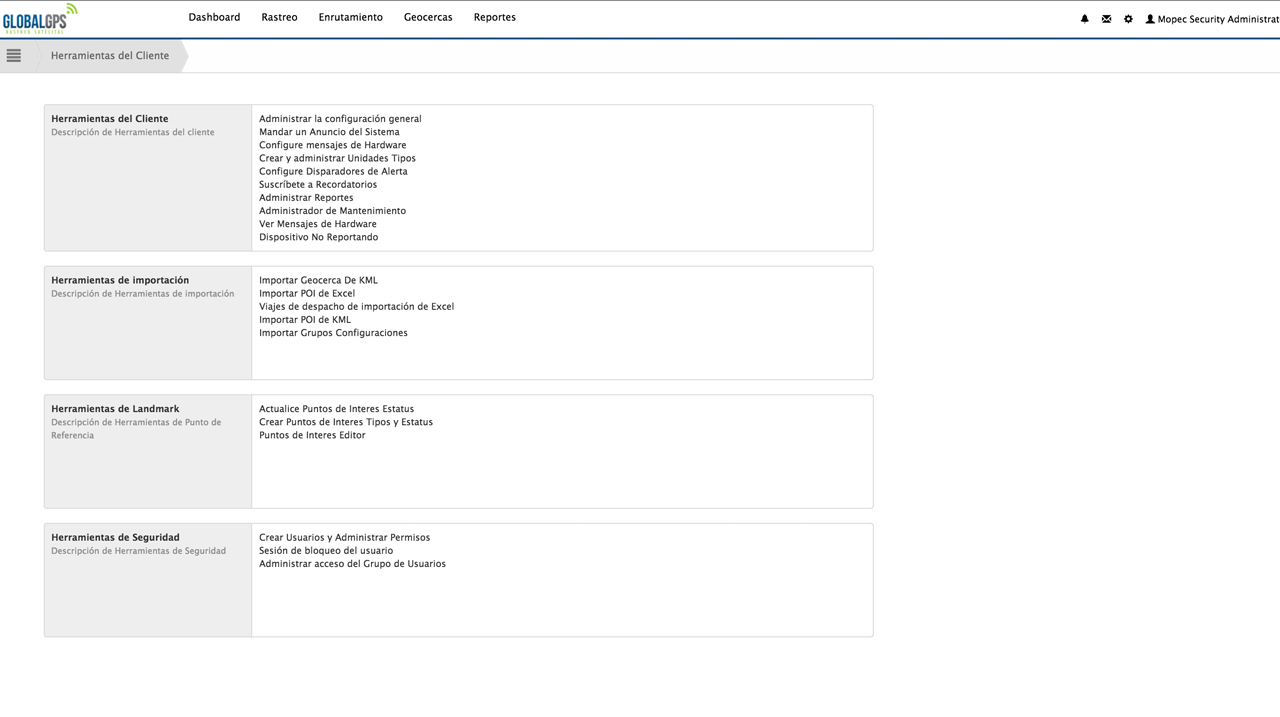The image size is (1280, 717).
Task: Open the messages envelope icon
Action: [x=1106, y=19]
